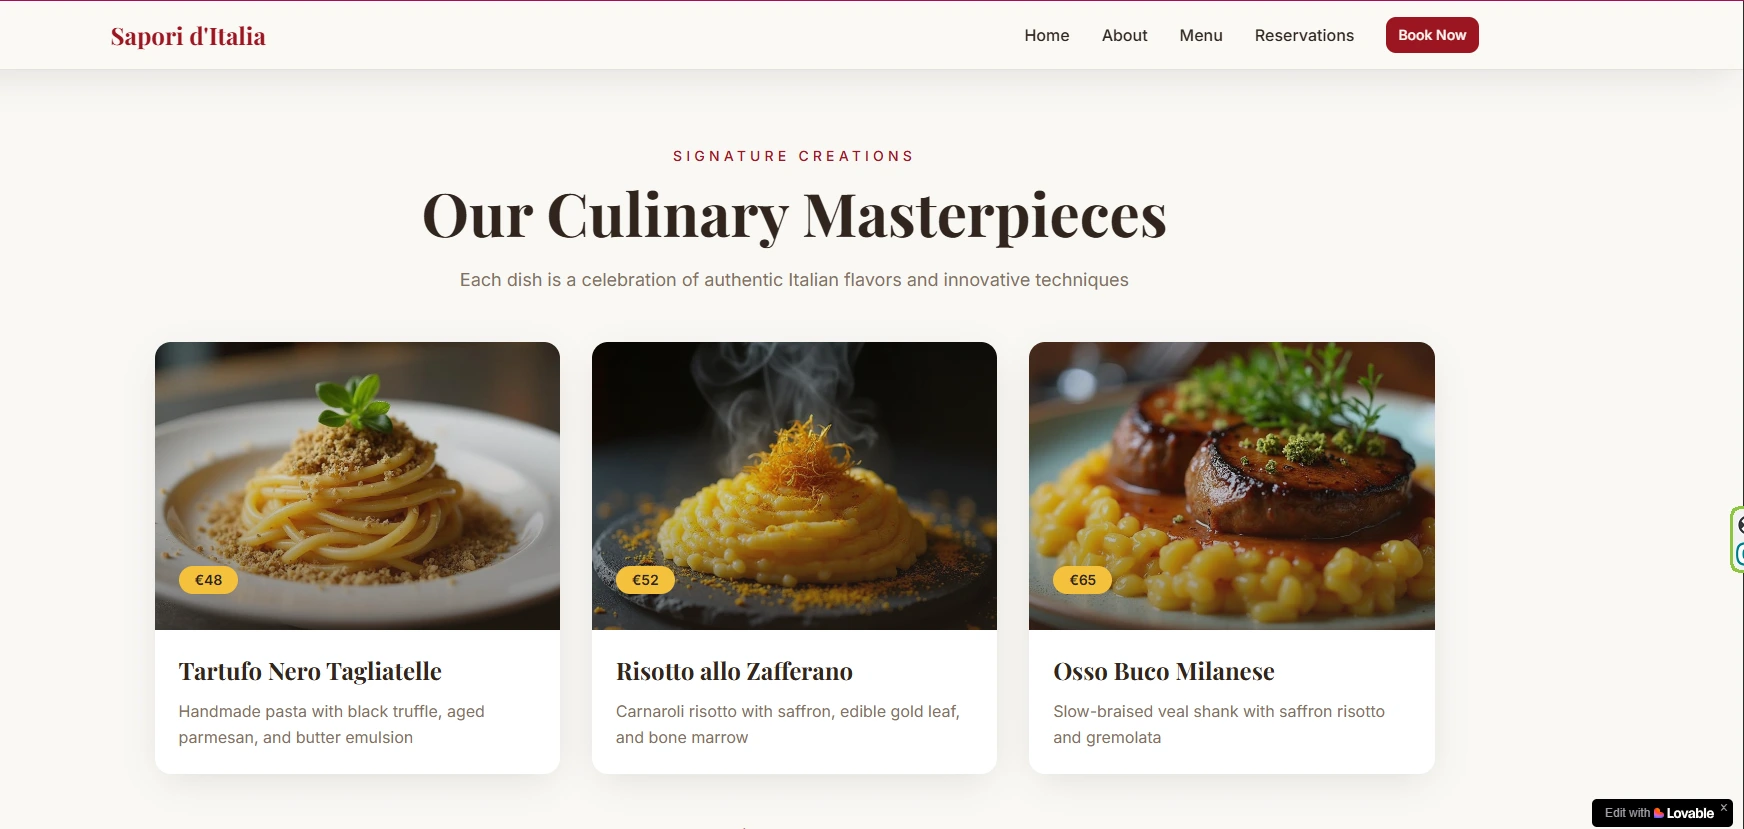Select the €65 price badge
The width and height of the screenshot is (1744, 829).
tap(1082, 580)
